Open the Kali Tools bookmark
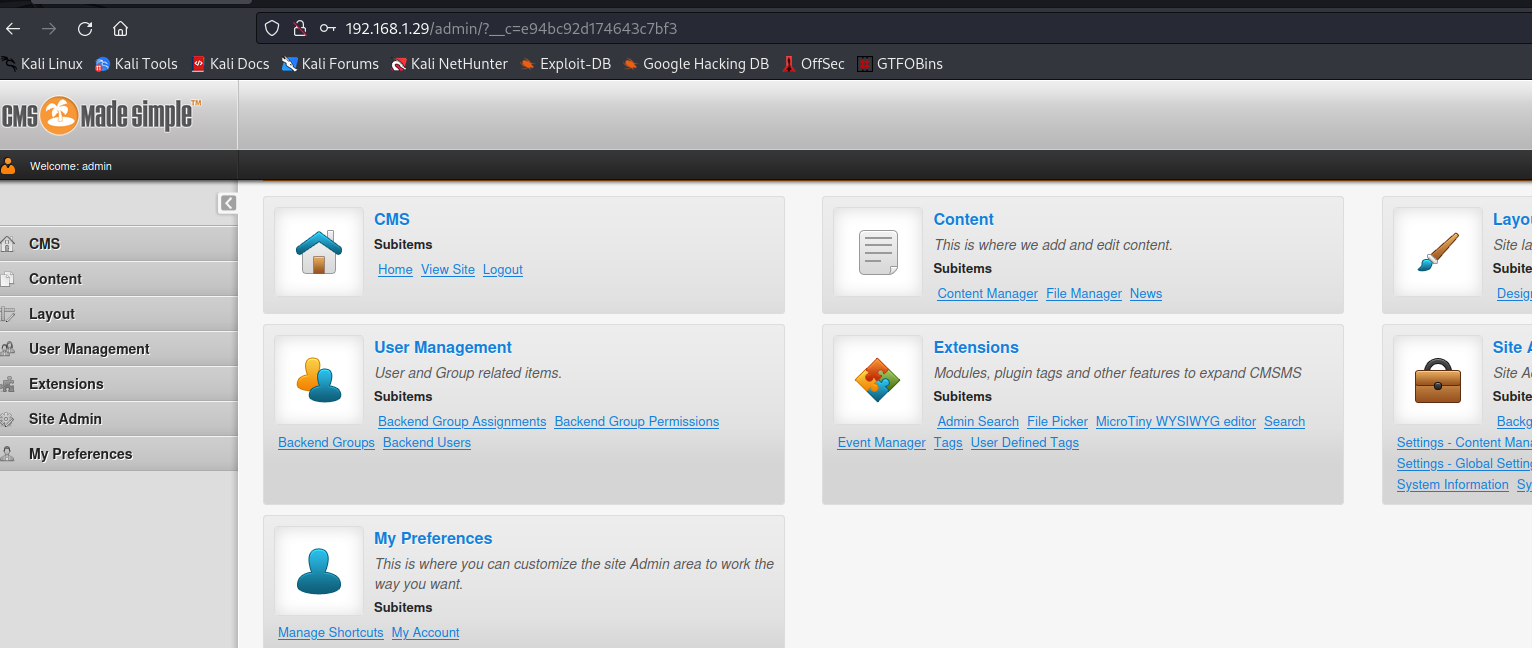The image size is (1532, 648). pos(136,64)
